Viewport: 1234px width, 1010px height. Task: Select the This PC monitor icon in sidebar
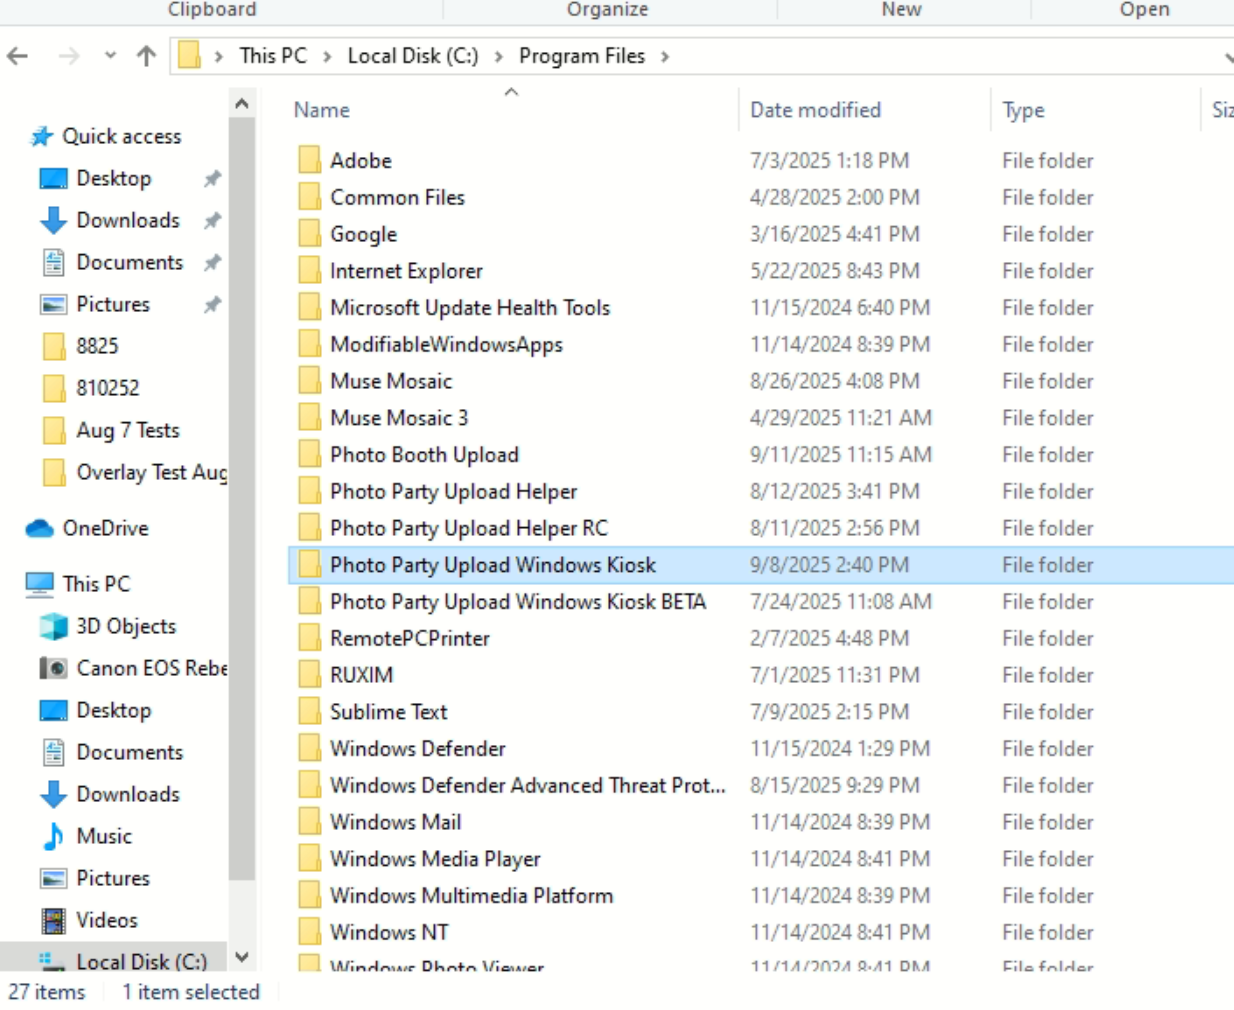pos(40,584)
